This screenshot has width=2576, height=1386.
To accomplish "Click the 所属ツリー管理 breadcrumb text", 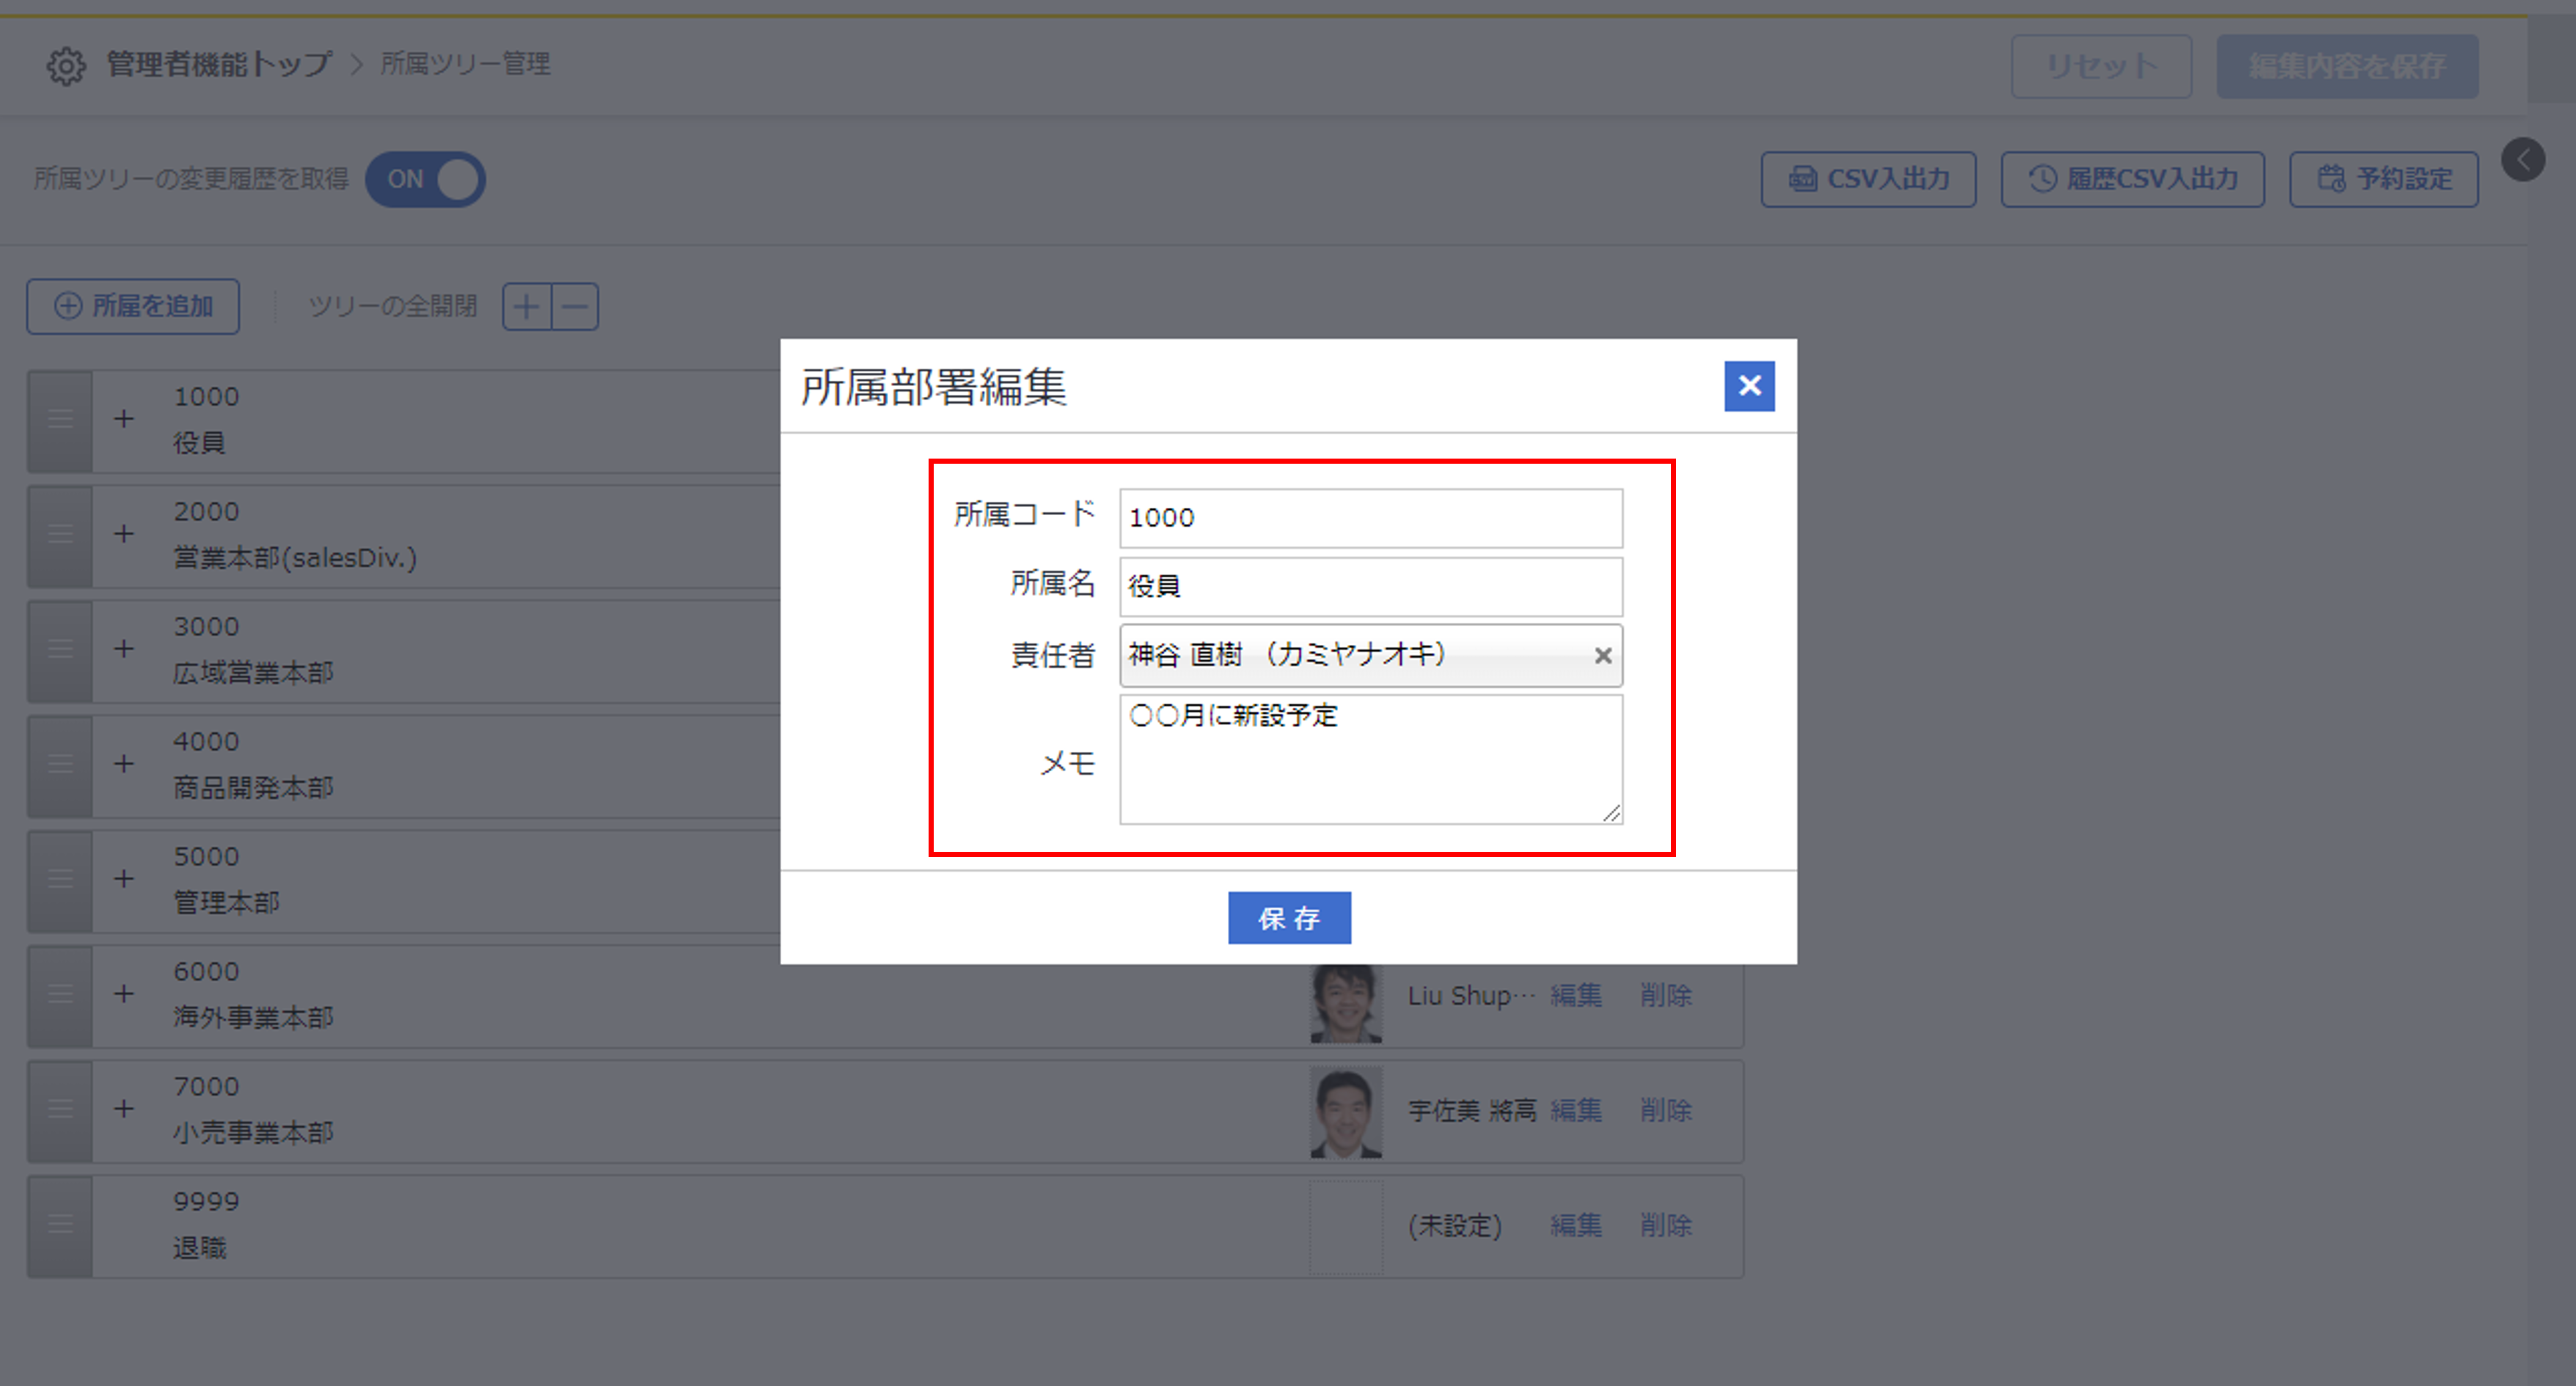I will 465,64.
